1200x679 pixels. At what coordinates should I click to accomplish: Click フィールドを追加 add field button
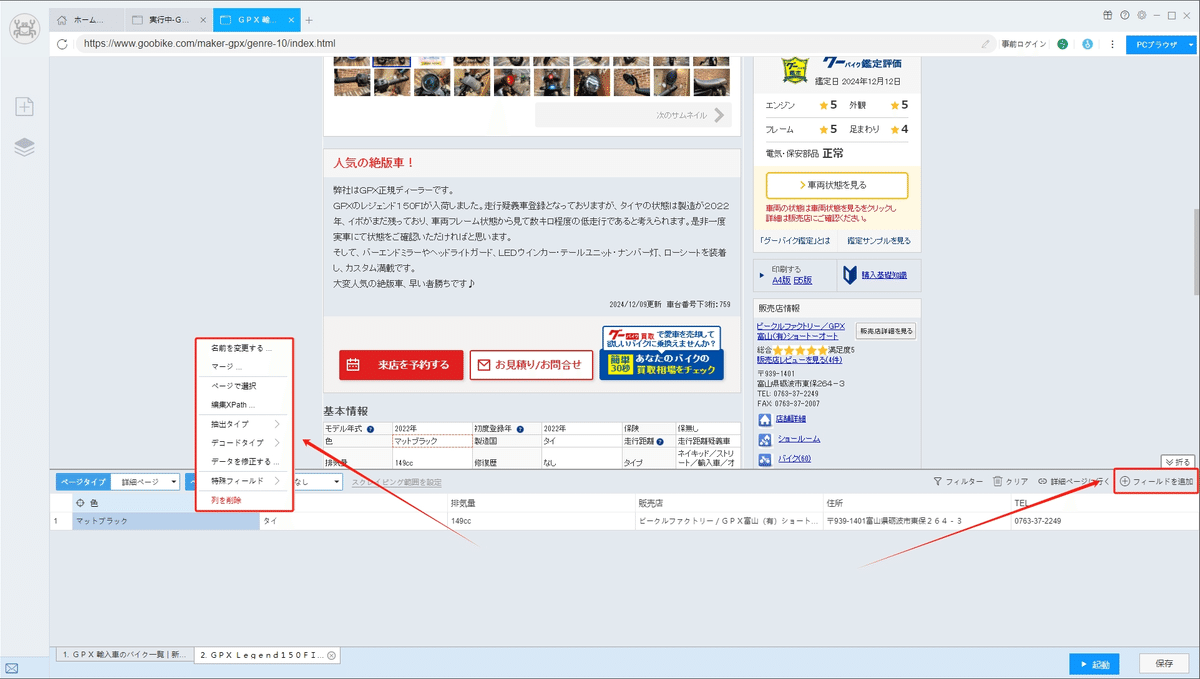click(1155, 482)
